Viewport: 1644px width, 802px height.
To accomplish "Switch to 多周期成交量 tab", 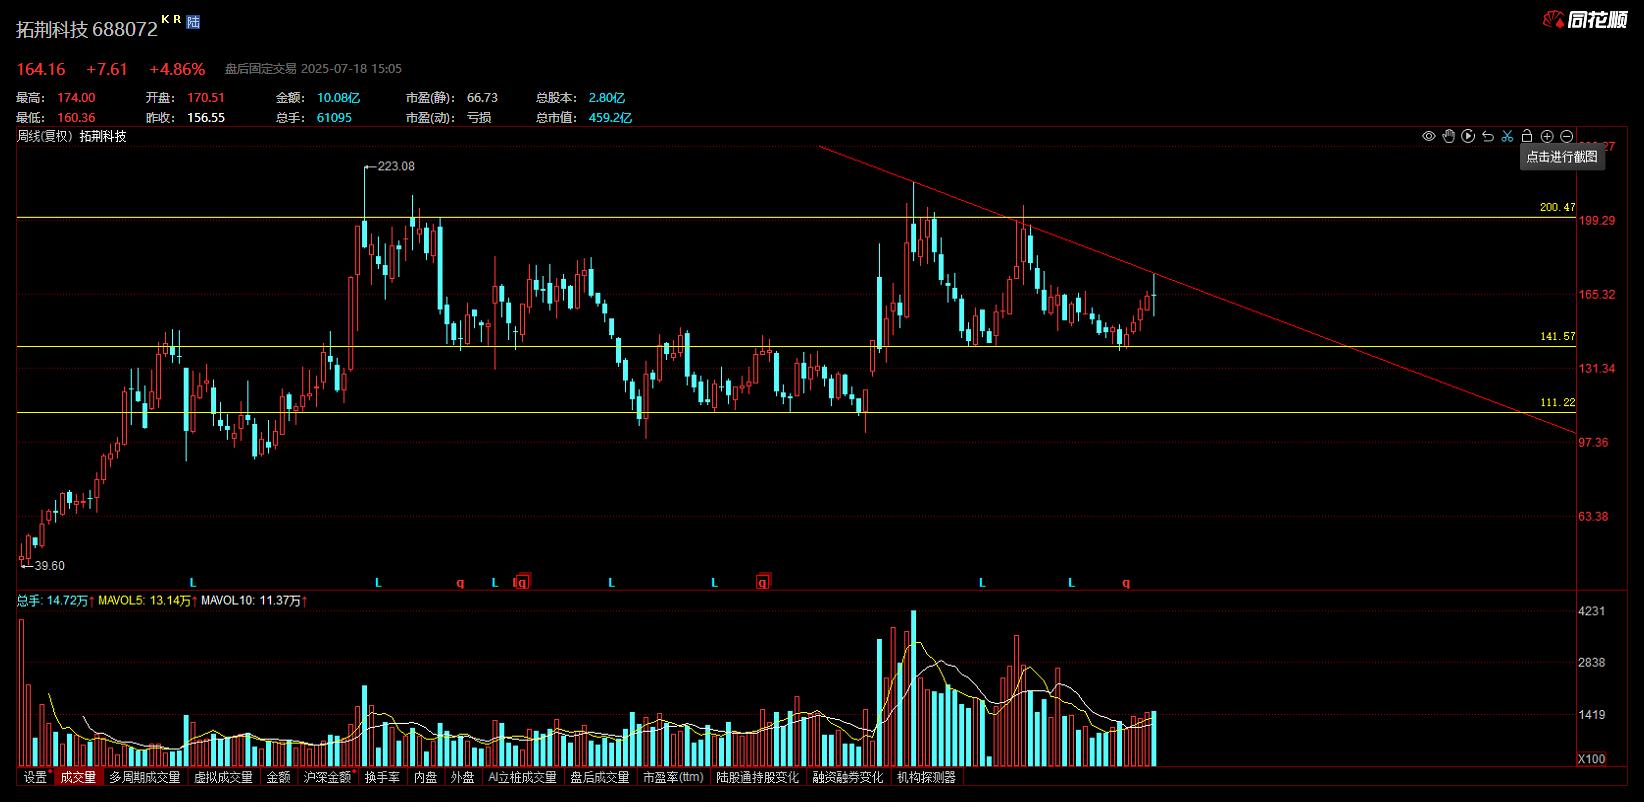I will pyautogui.click(x=144, y=777).
